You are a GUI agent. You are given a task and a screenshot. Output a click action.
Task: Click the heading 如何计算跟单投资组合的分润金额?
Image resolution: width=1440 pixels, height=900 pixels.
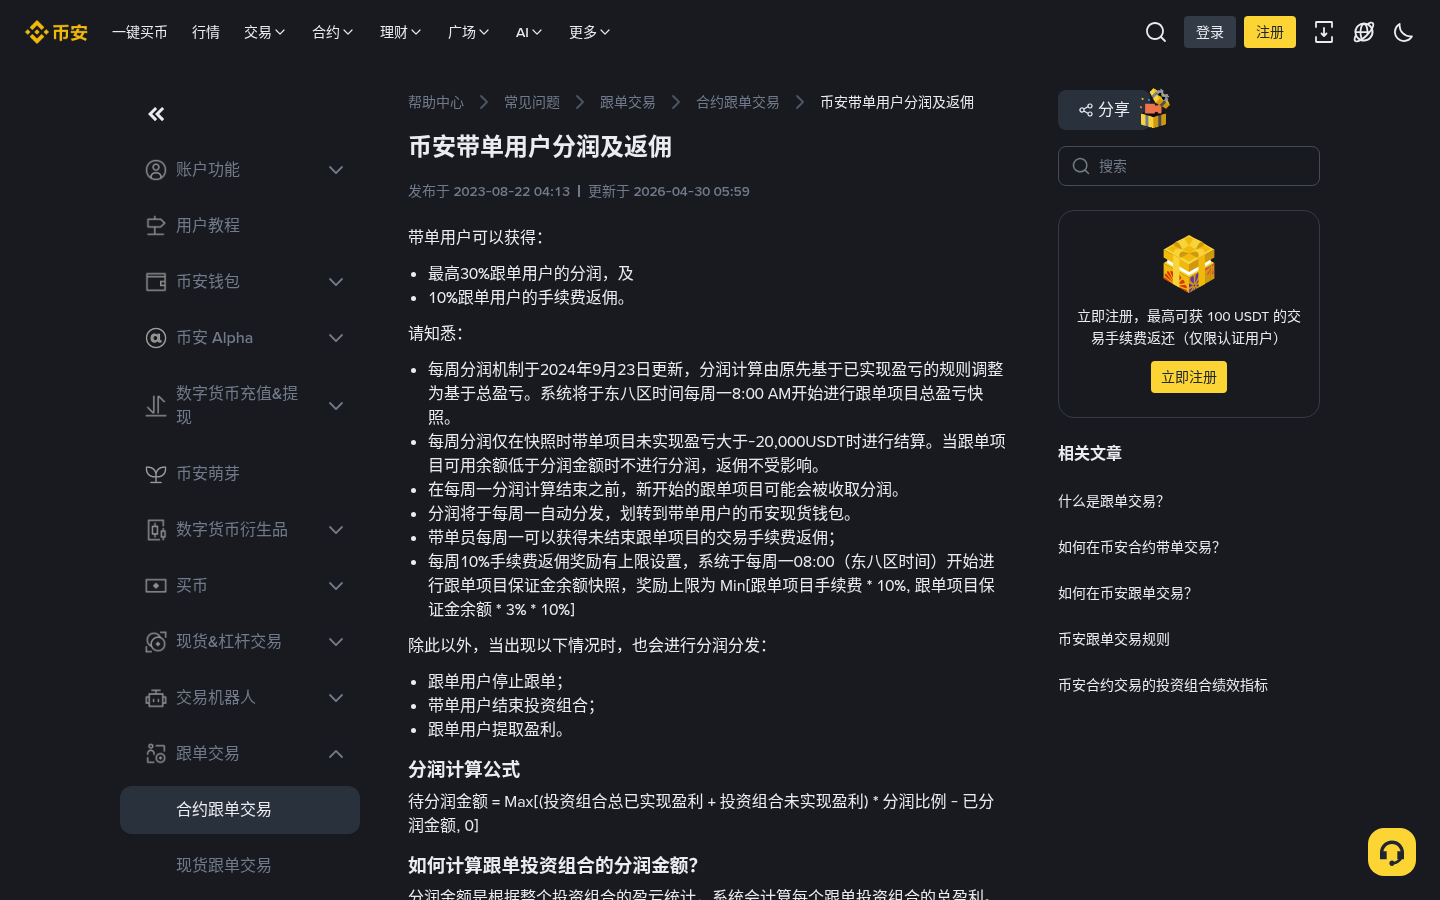[553, 865]
